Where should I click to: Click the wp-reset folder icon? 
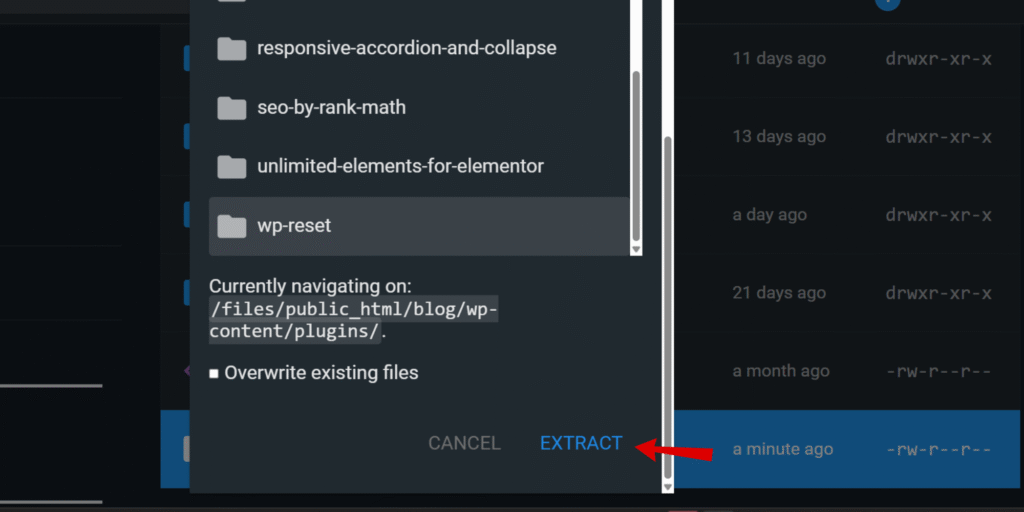pos(232,227)
